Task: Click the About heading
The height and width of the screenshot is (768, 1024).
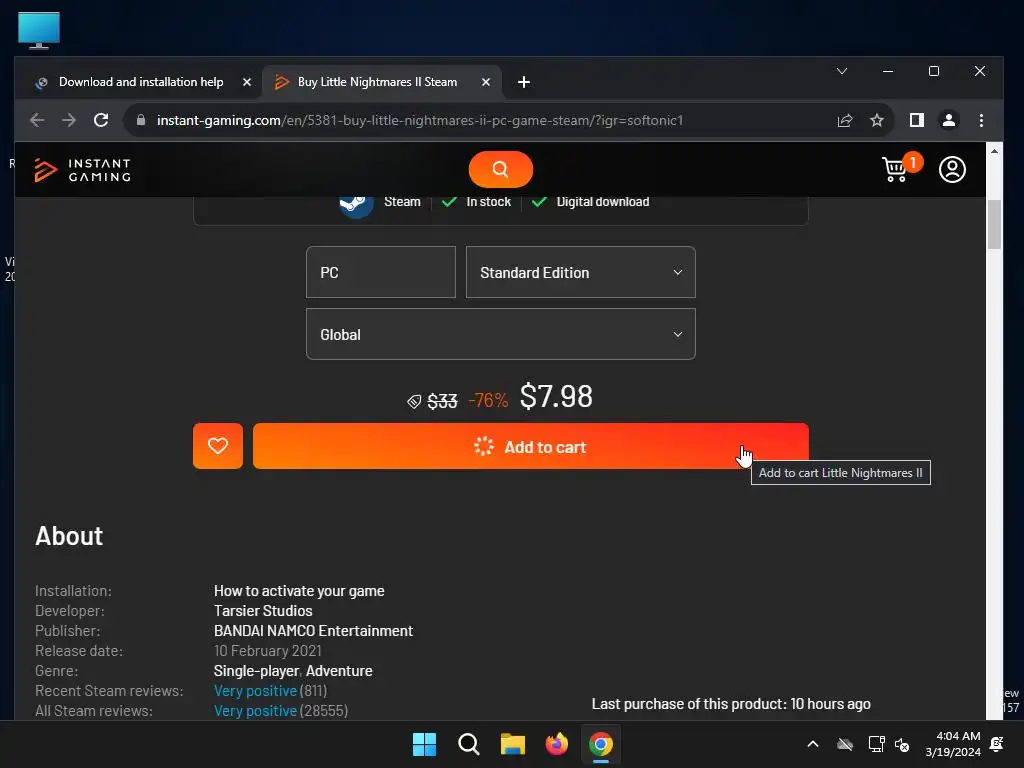Action: [69, 536]
